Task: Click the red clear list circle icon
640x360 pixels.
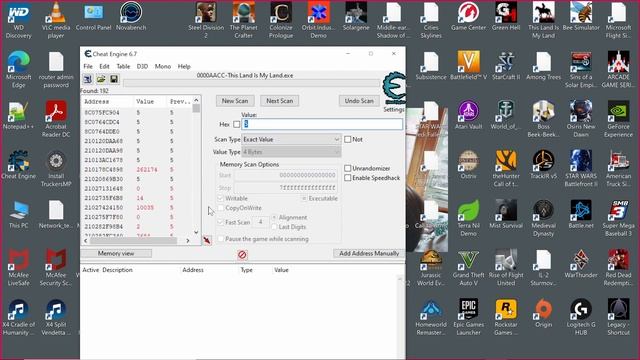Action: click(x=242, y=255)
